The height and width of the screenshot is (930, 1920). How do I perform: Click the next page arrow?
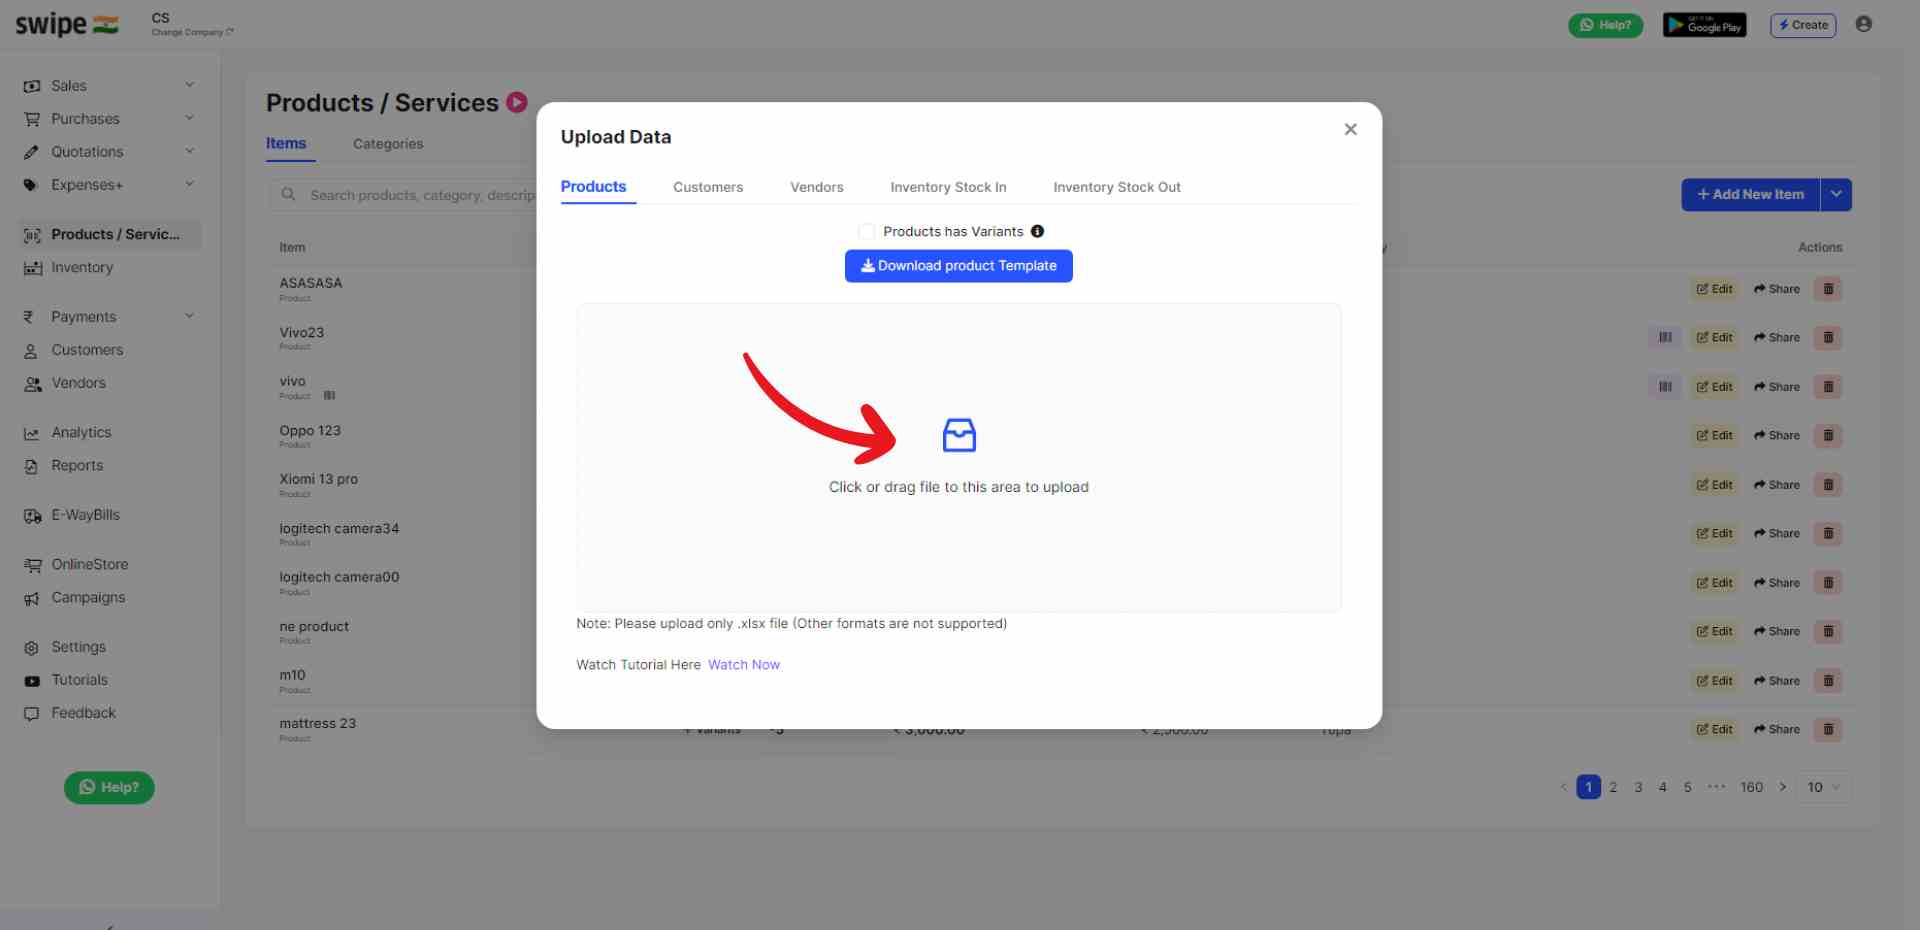(1782, 788)
